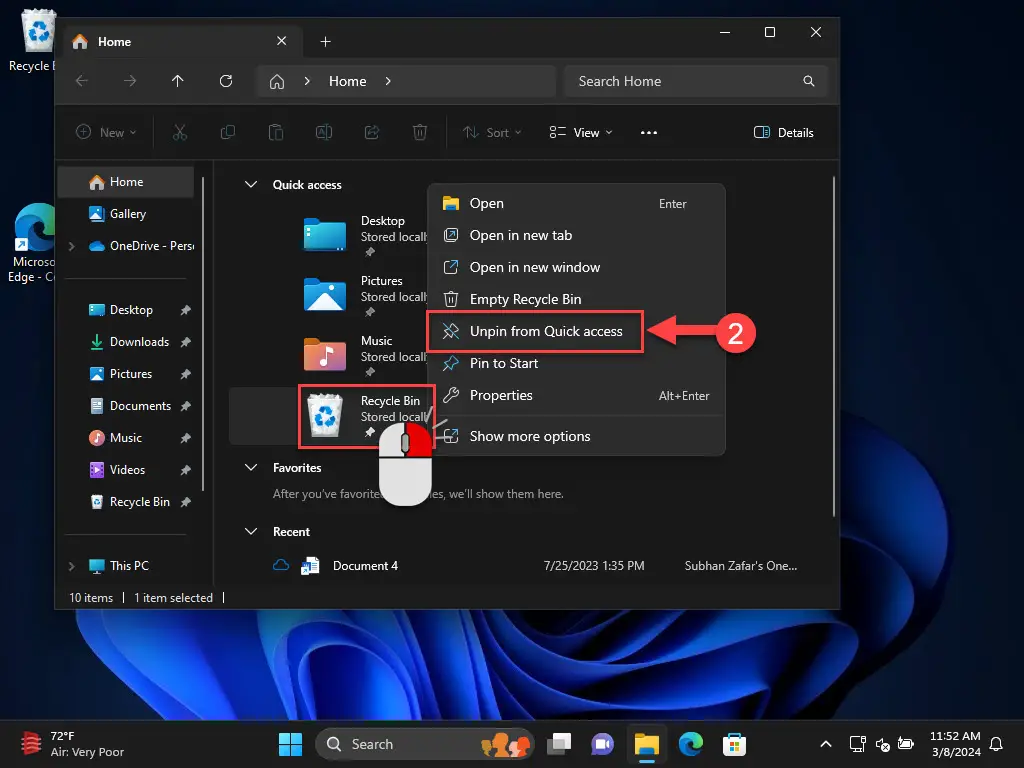This screenshot has width=1024, height=768.
Task: Click the Search Home input field
Action: click(696, 81)
